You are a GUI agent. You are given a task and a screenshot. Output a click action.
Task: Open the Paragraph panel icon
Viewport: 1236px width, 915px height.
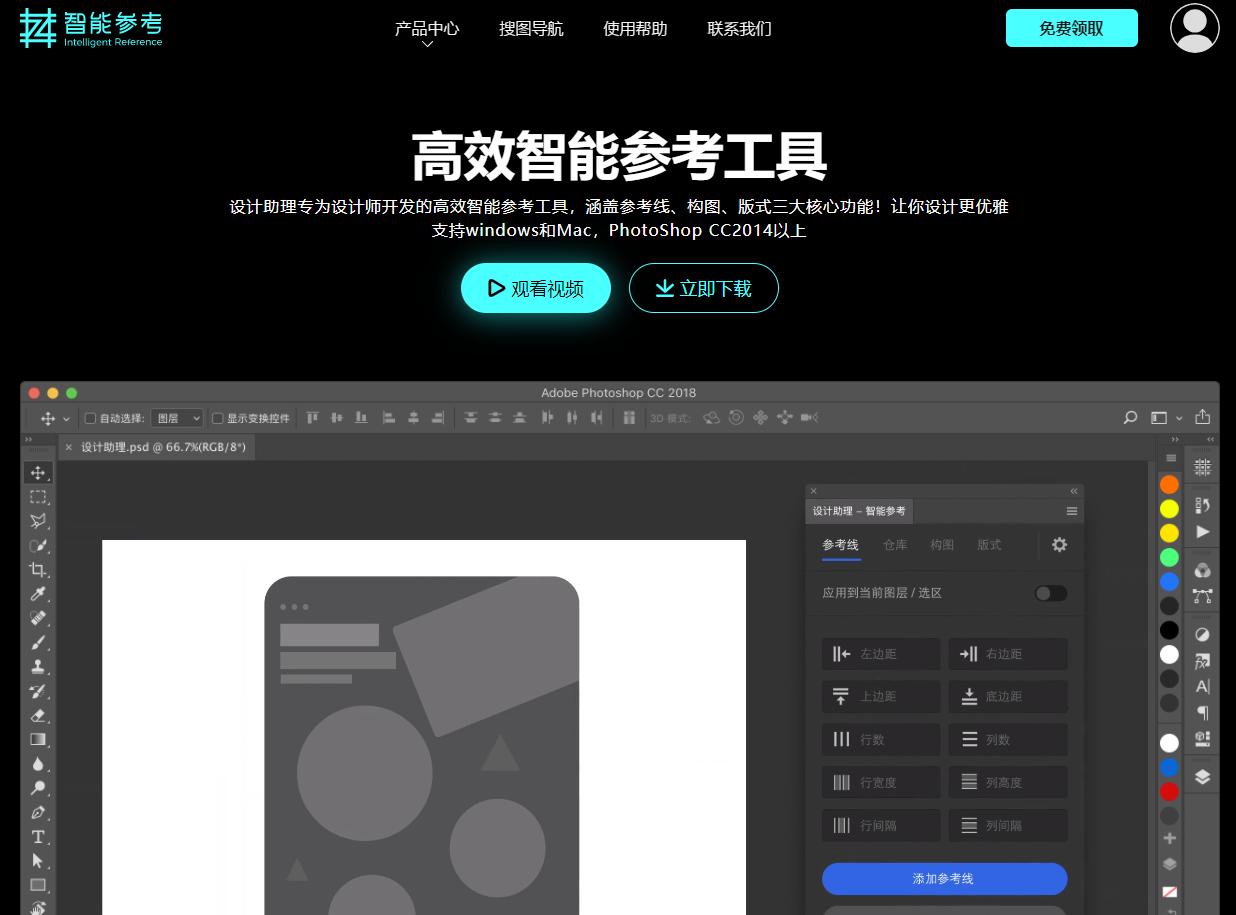(1202, 712)
